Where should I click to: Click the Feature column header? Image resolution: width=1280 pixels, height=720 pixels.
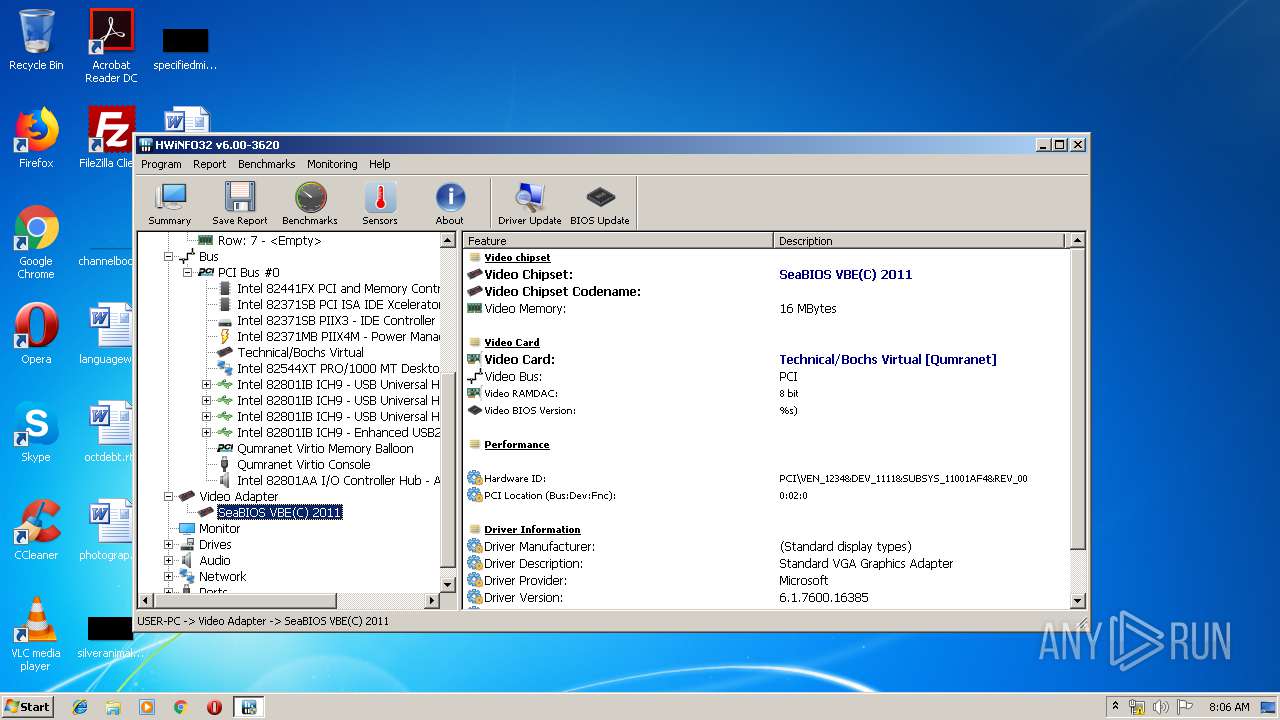618,241
